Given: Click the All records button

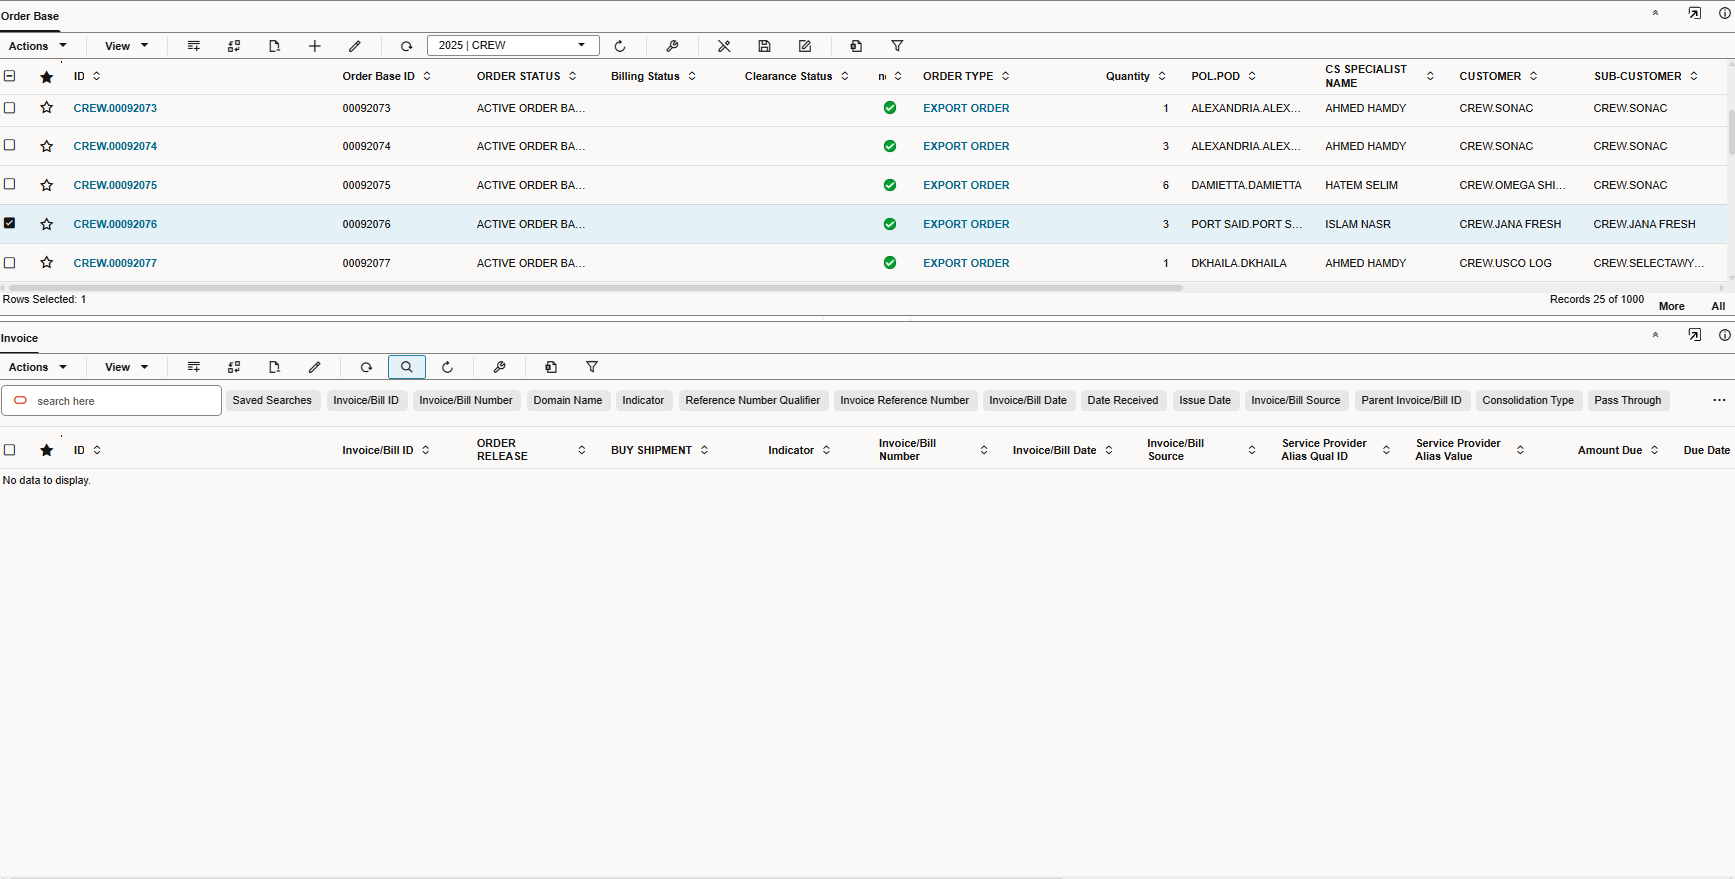Looking at the screenshot, I should tap(1718, 306).
